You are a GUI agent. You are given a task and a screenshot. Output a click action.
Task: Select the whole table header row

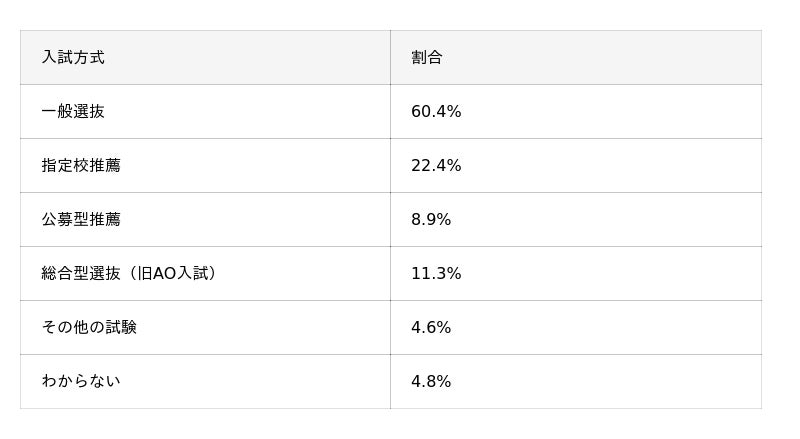pos(390,58)
